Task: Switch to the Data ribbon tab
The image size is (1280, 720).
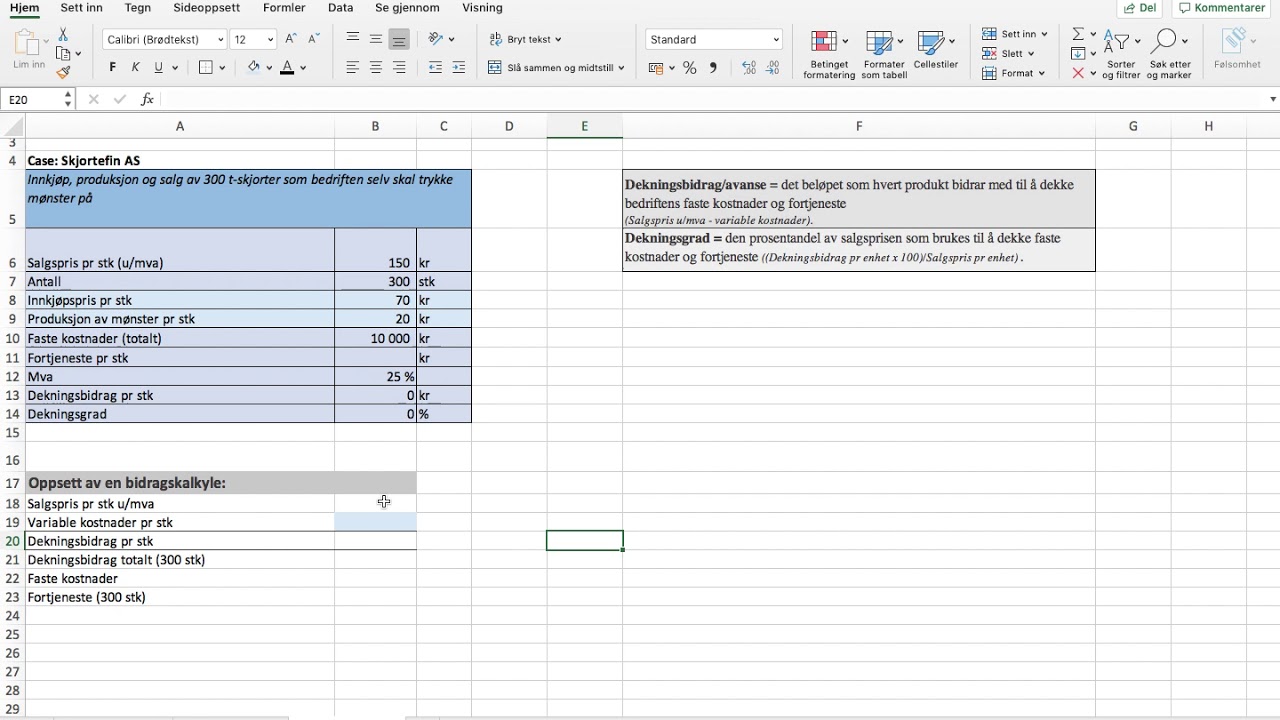Action: 340,8
